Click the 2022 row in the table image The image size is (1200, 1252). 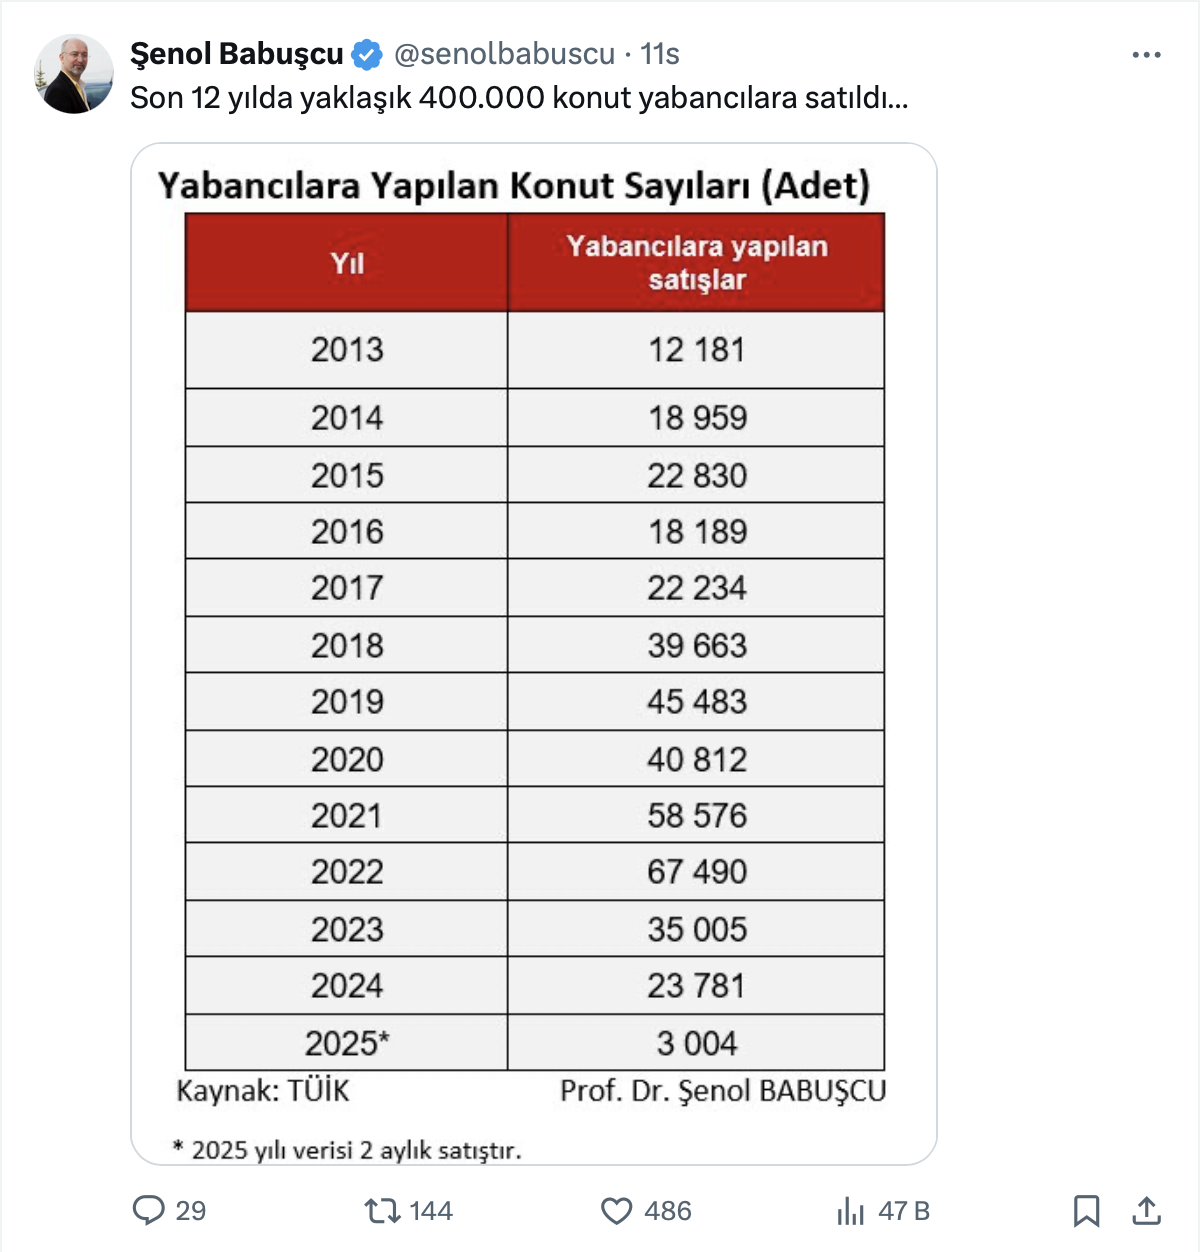point(534,871)
